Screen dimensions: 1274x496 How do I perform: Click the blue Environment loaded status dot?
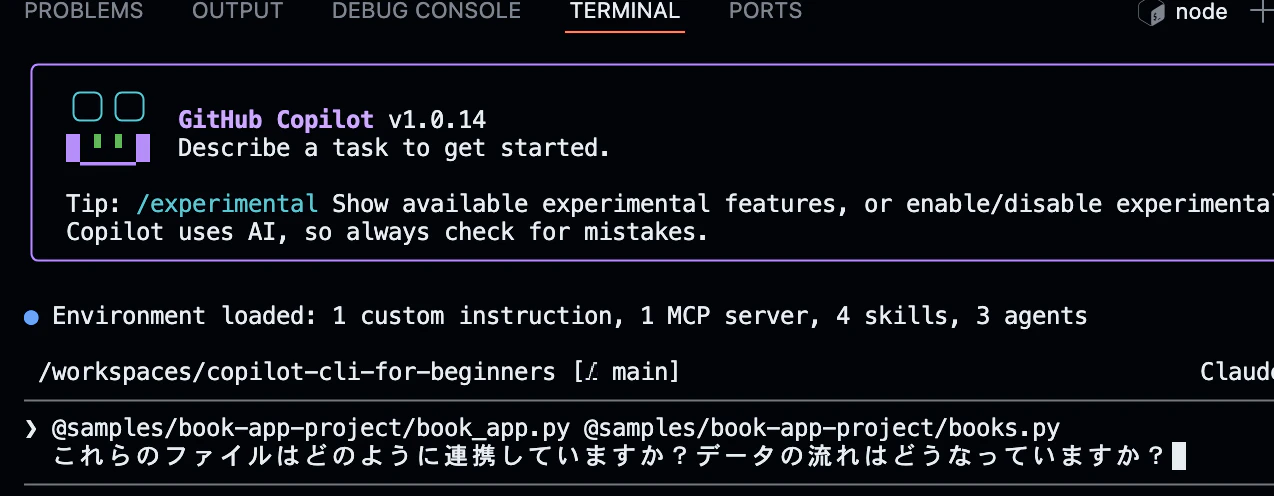31,317
